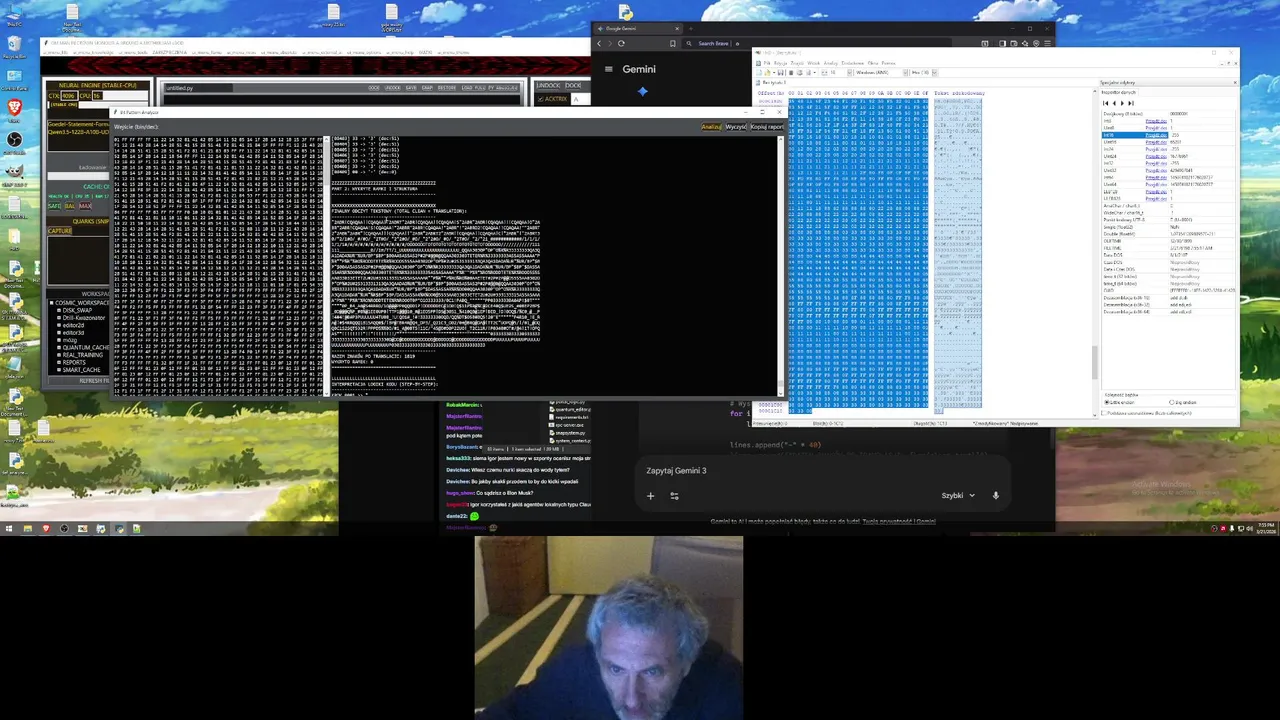Click Kopiuj raport button
Screen dimensions: 1280x720
pos(766,127)
